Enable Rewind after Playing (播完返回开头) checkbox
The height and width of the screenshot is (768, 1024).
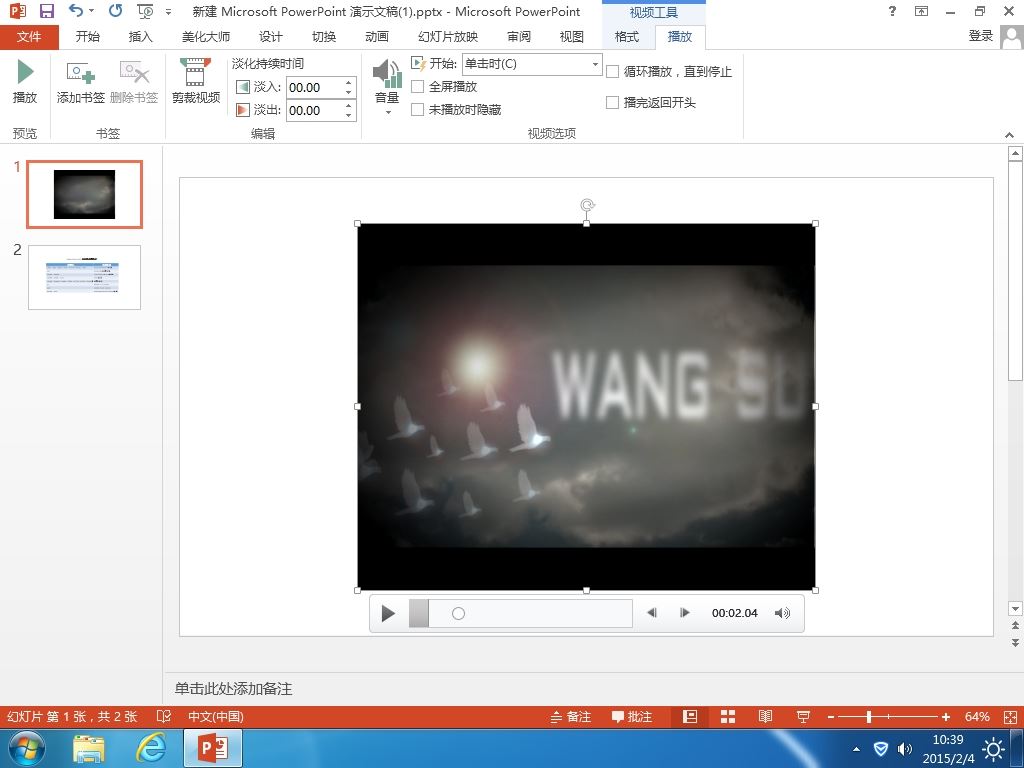pos(613,102)
